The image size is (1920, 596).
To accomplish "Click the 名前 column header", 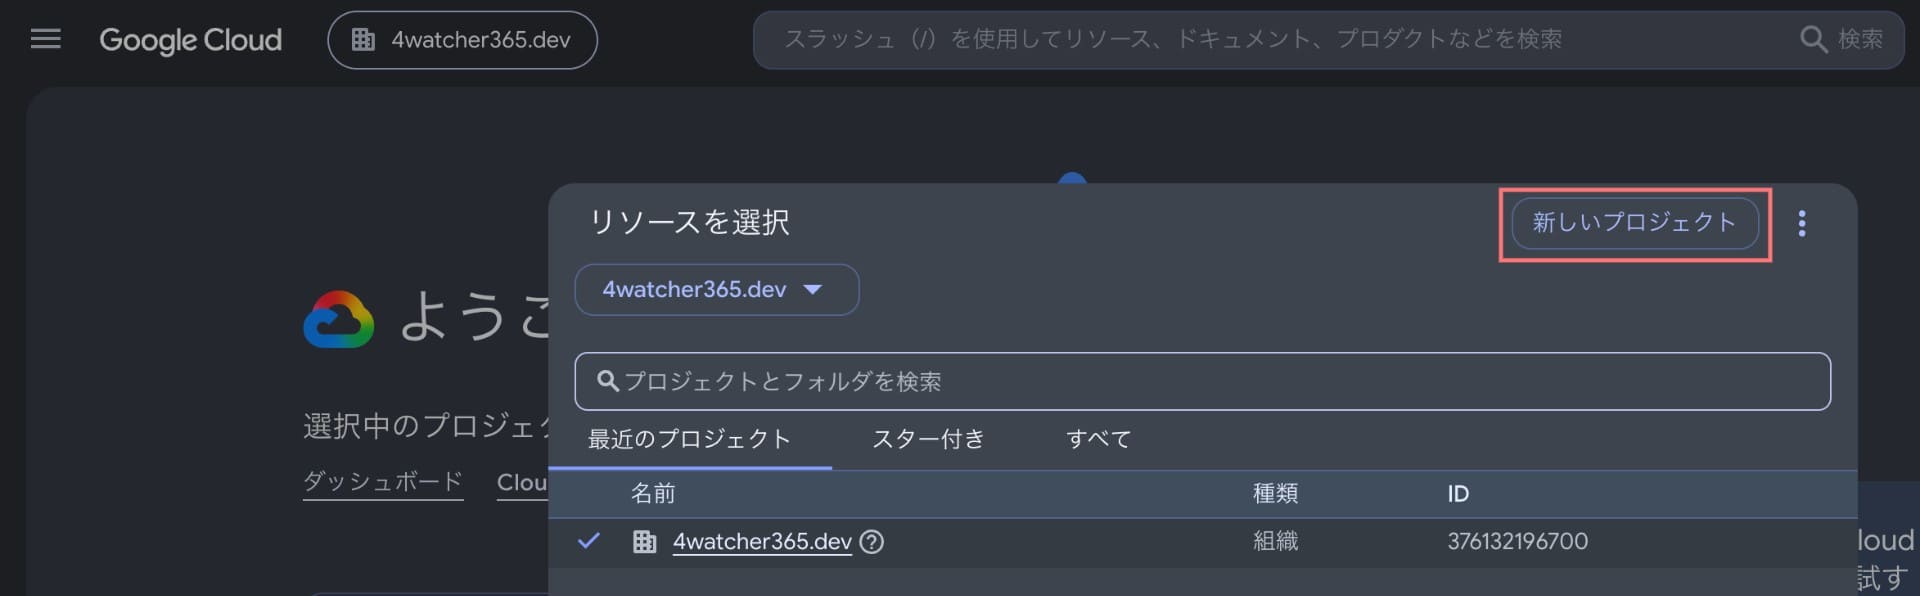I will [x=653, y=494].
